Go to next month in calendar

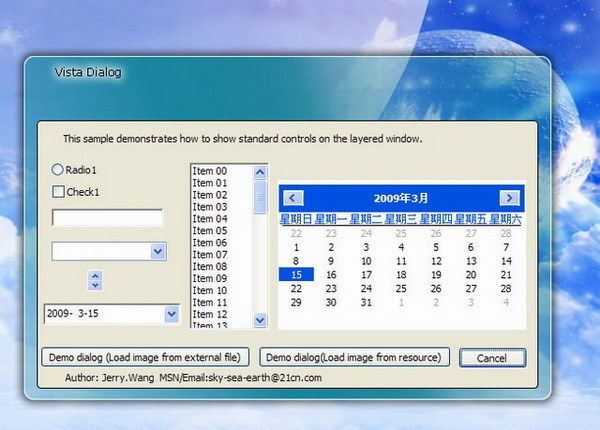click(509, 198)
